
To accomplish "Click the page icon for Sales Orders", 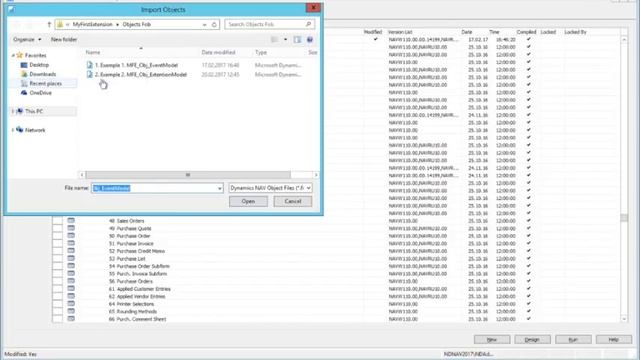I will pyautogui.click(x=71, y=221).
